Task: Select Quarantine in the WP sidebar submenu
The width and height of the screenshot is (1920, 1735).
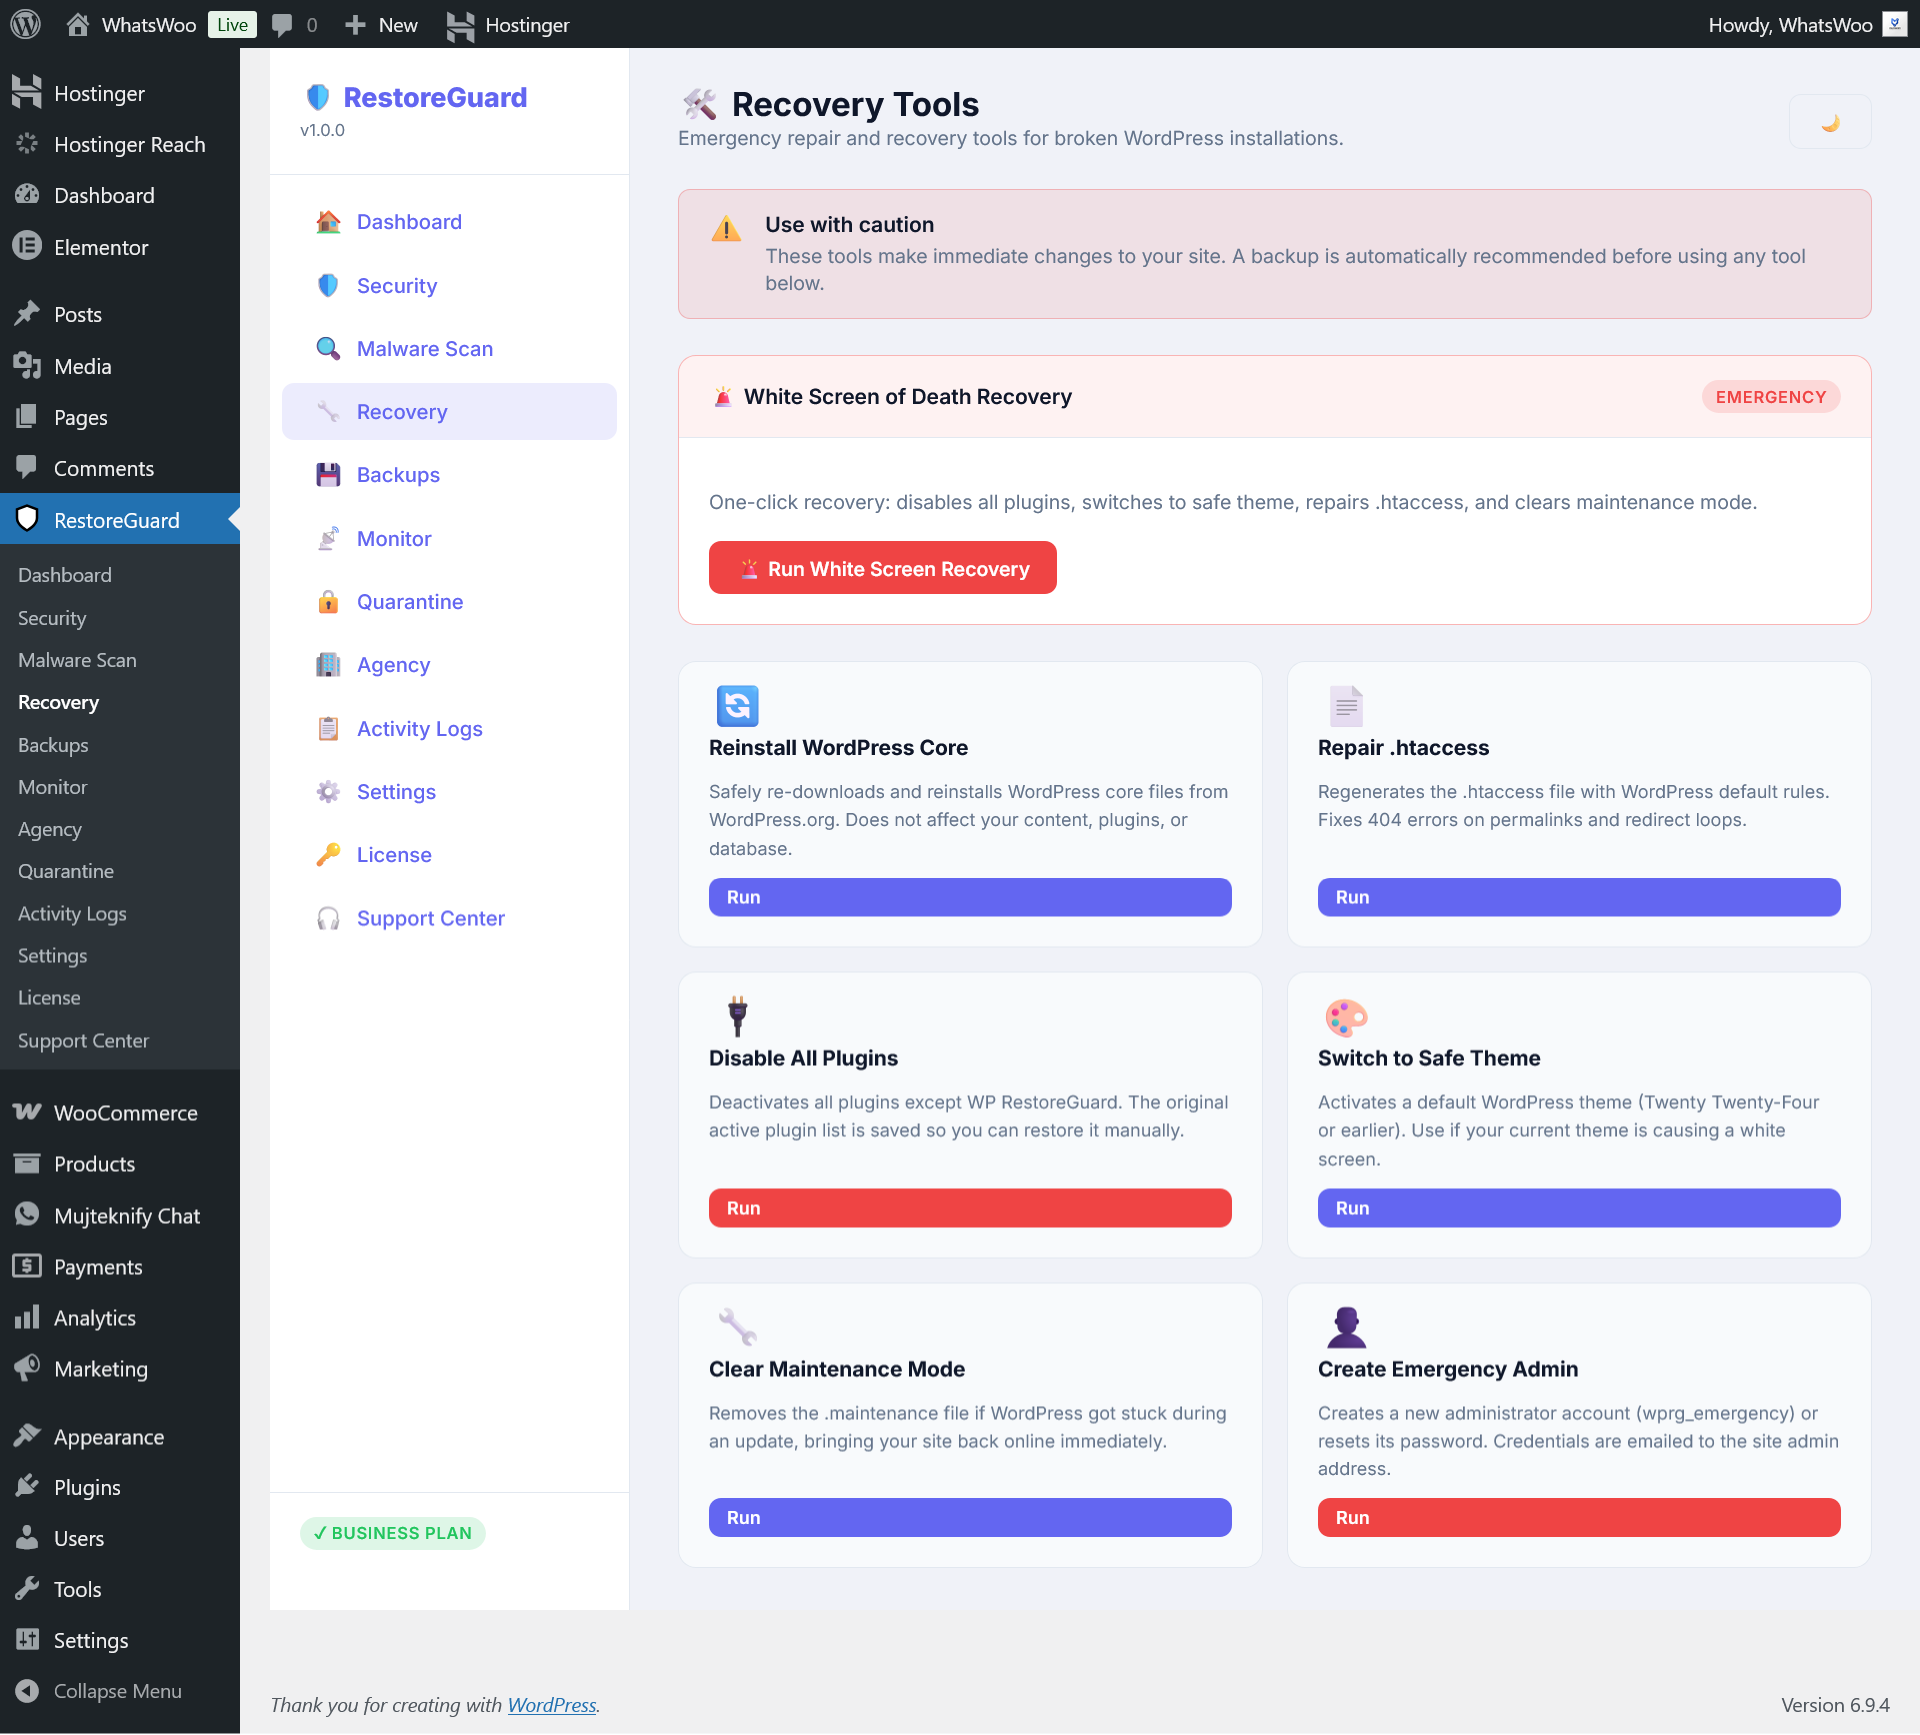Action: [x=66, y=871]
